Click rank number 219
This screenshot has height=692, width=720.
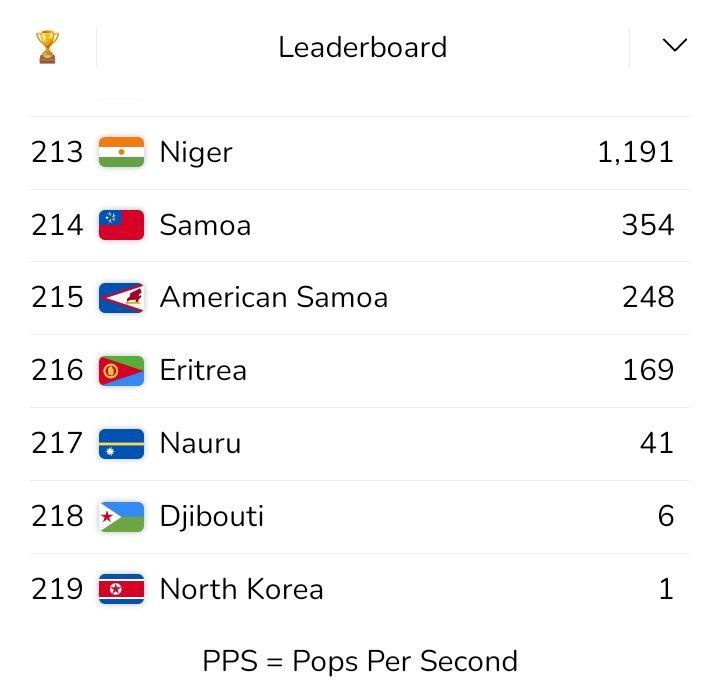[x=57, y=589]
